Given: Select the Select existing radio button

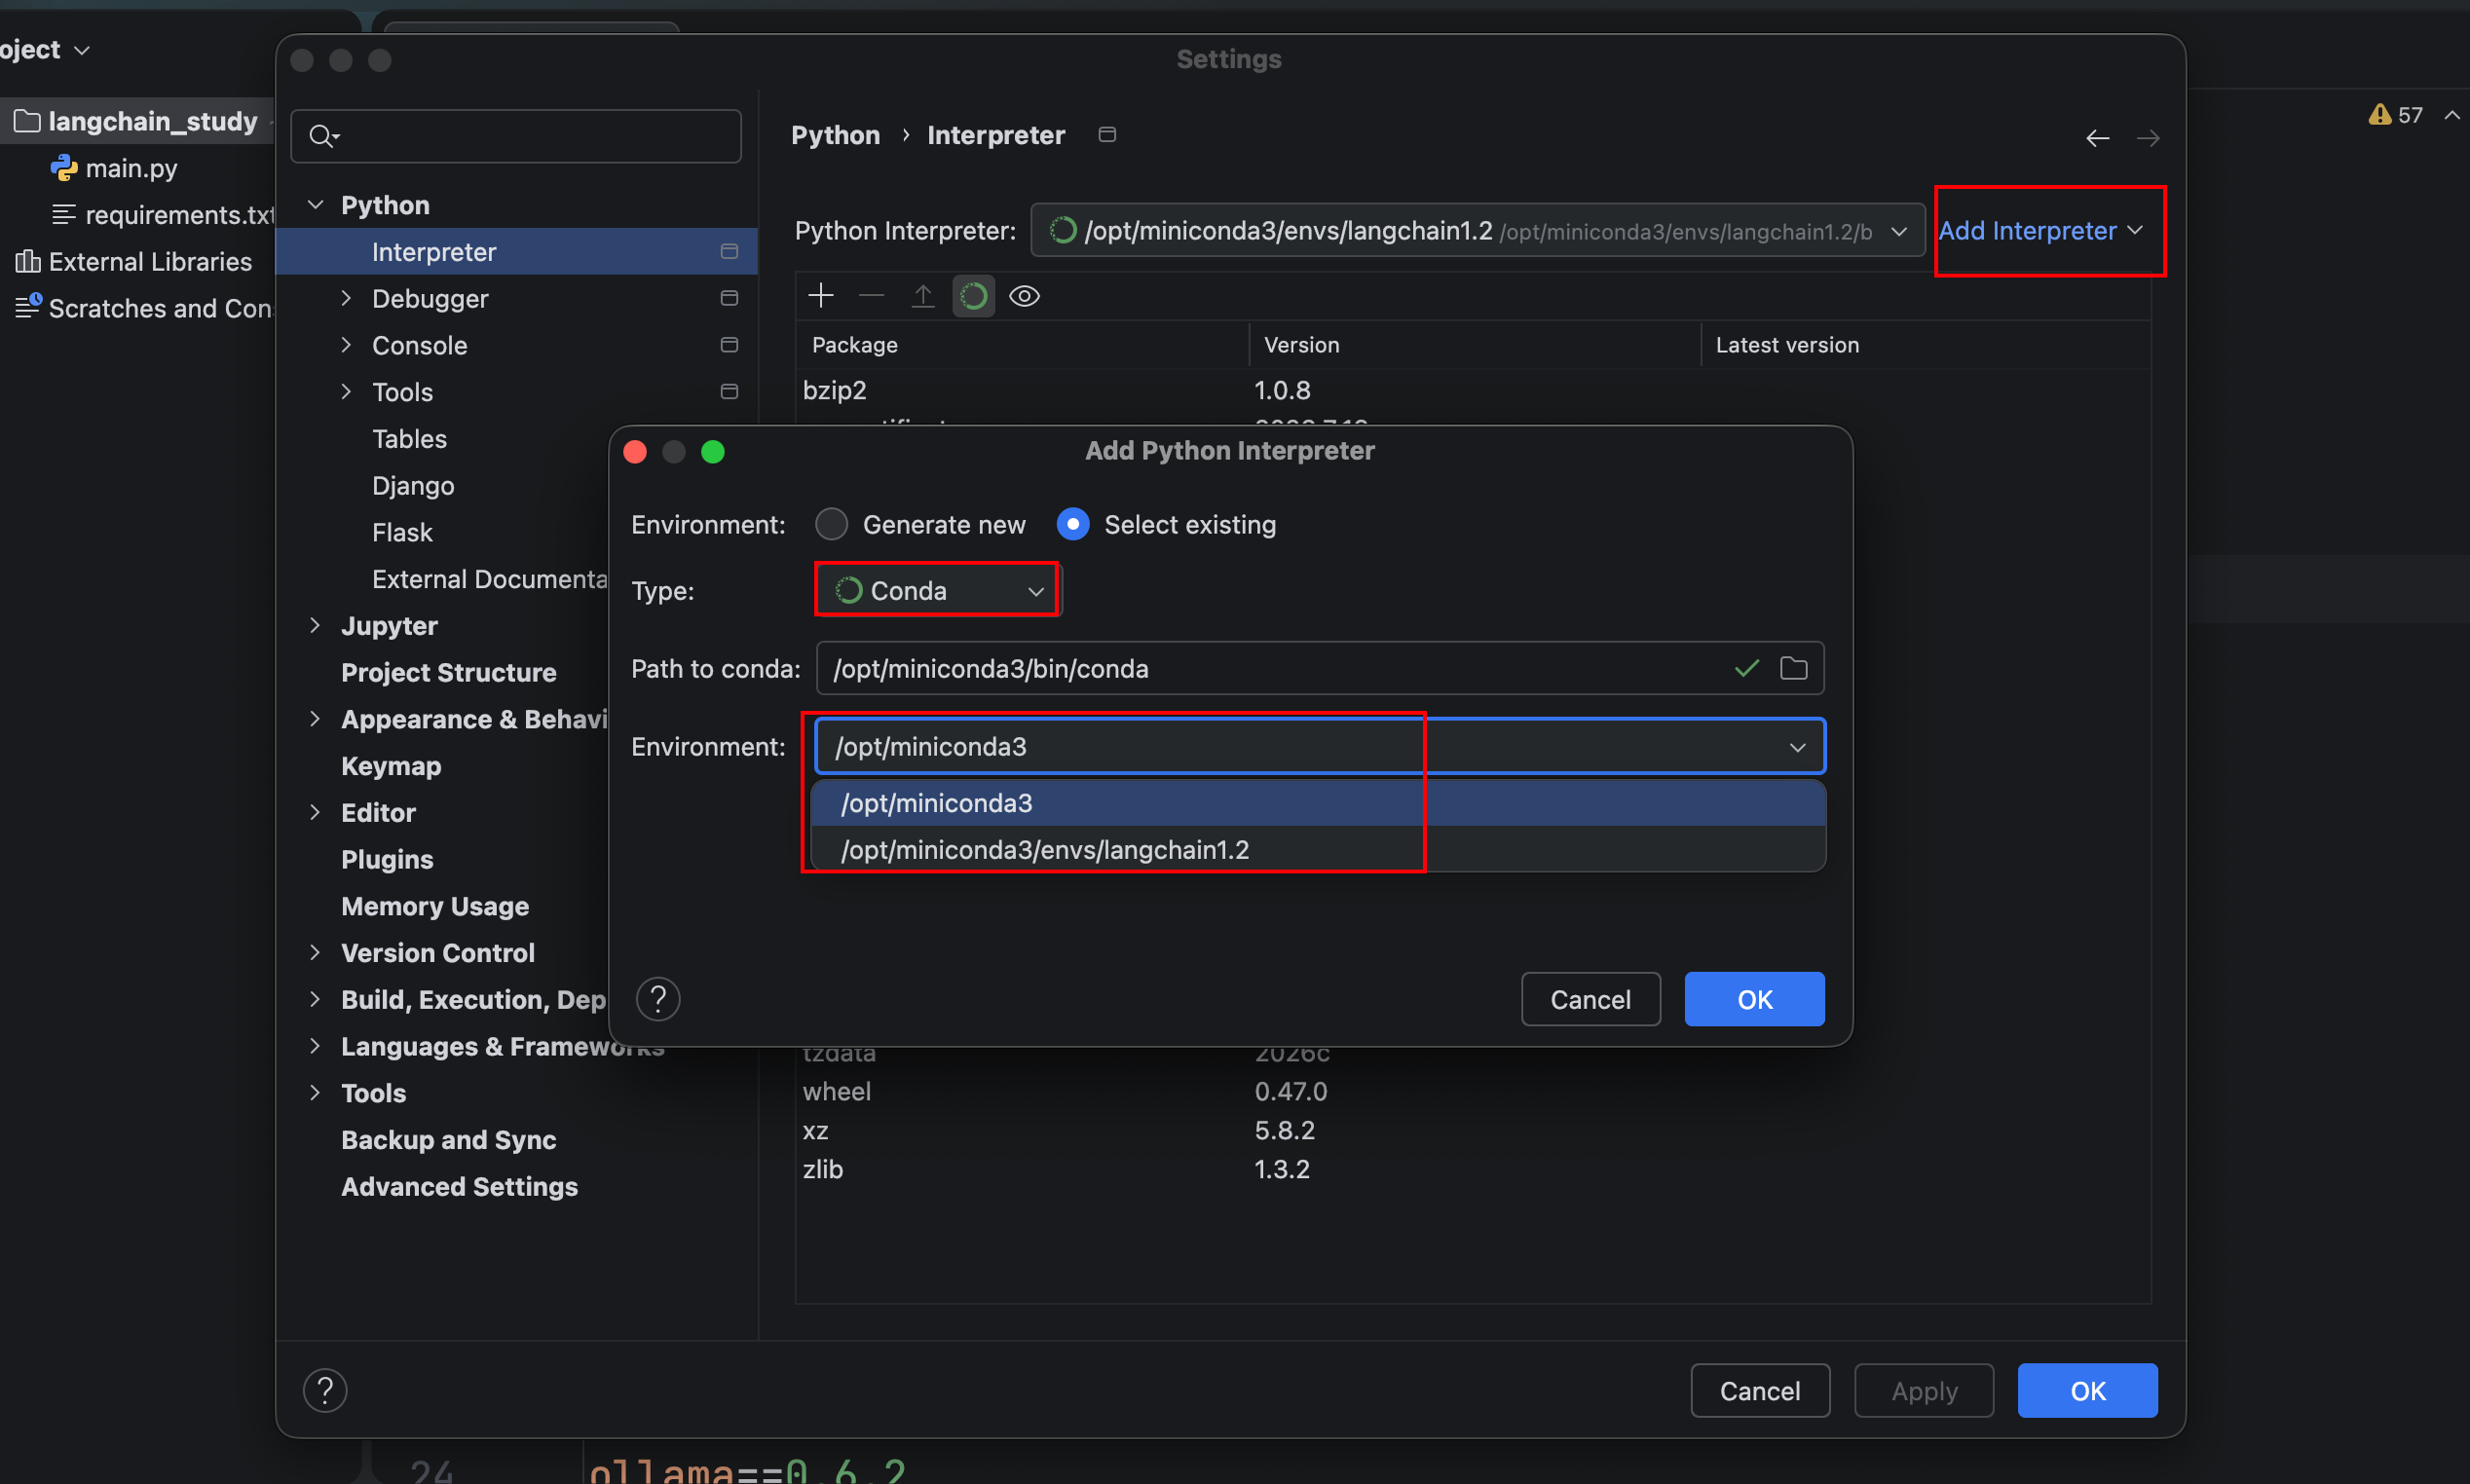Looking at the screenshot, I should 1073,524.
